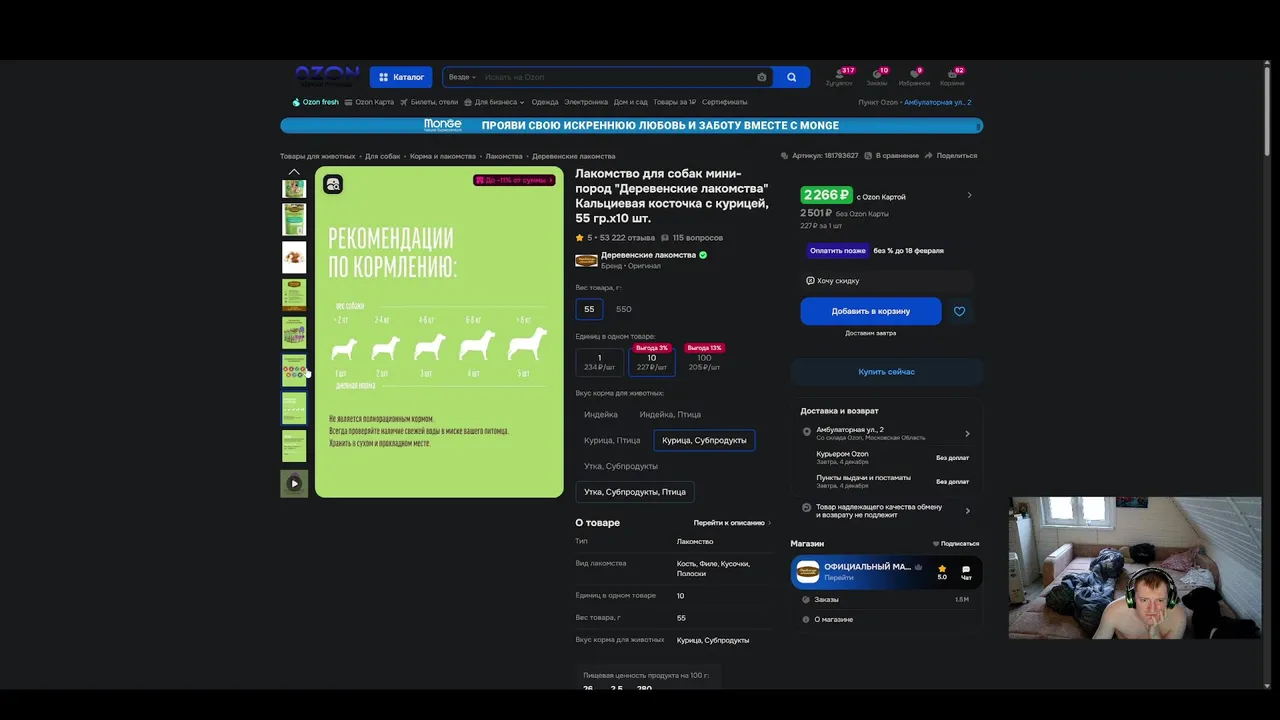This screenshot has height=720, width=1280.
Task: Open 53 222 отзыва reviews link
Action: 627,238
